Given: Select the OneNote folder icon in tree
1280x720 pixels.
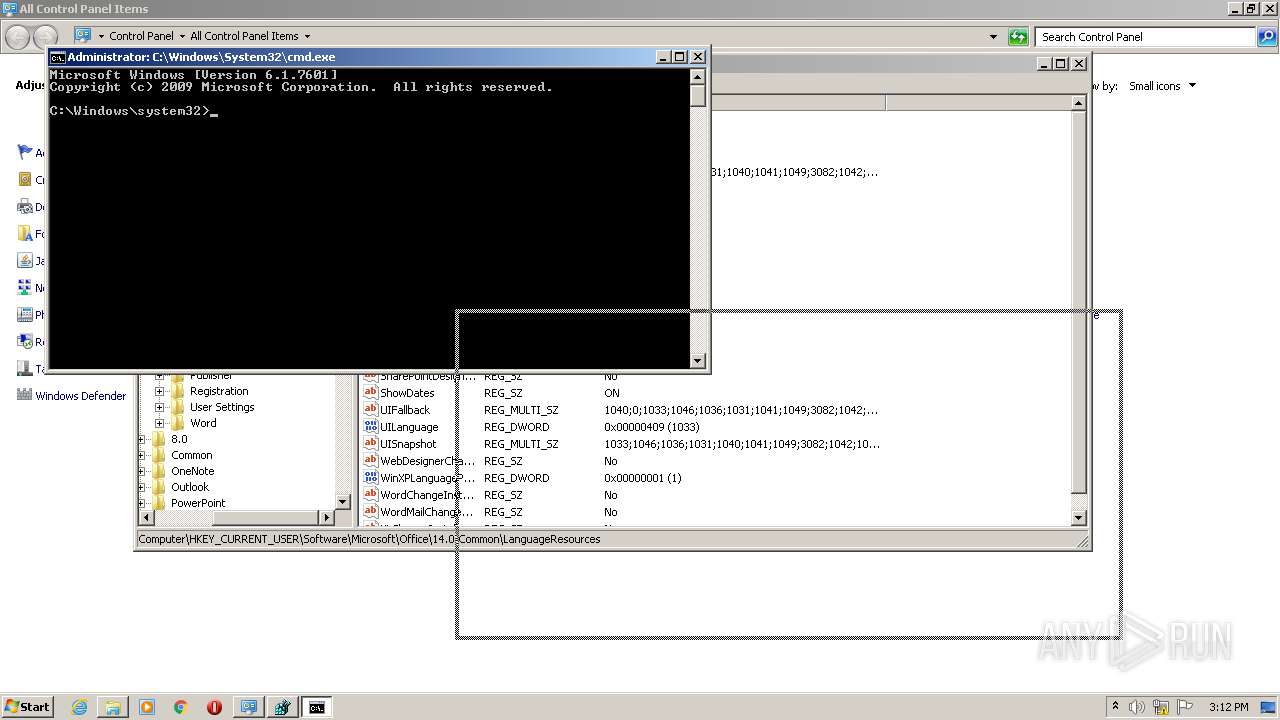Looking at the screenshot, I should pyautogui.click(x=159, y=471).
